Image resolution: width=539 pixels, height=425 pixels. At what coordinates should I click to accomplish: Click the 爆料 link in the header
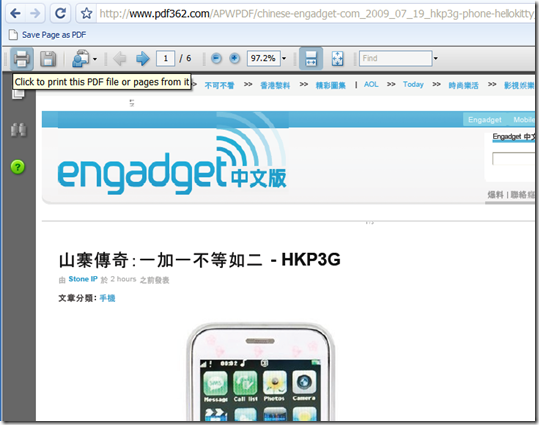(x=495, y=195)
